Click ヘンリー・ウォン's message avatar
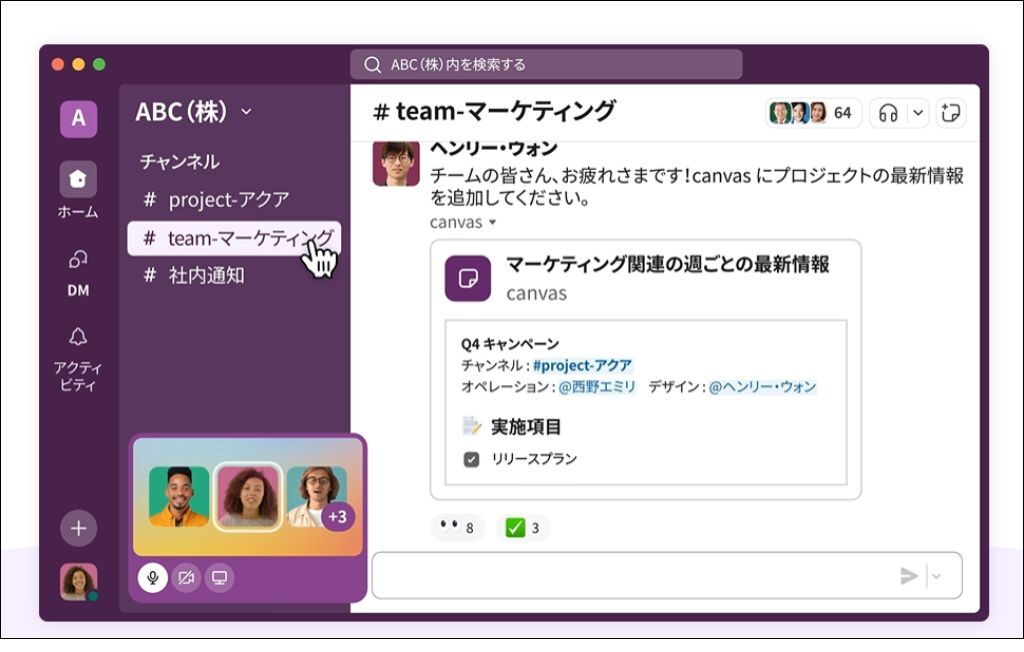 396,163
